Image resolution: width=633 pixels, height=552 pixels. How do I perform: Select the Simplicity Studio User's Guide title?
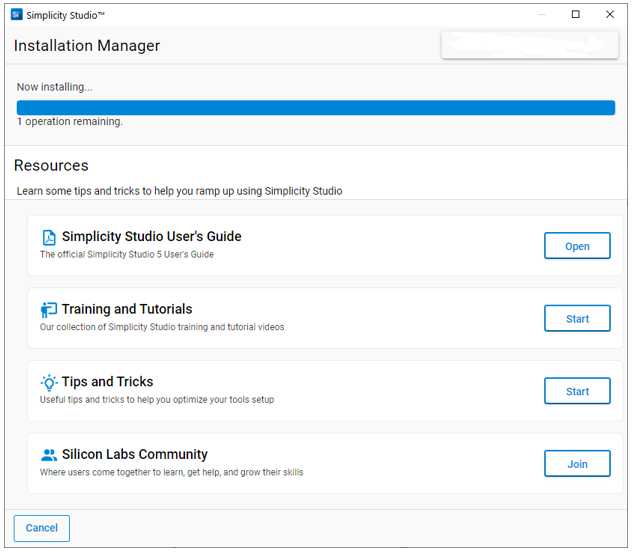tap(152, 237)
